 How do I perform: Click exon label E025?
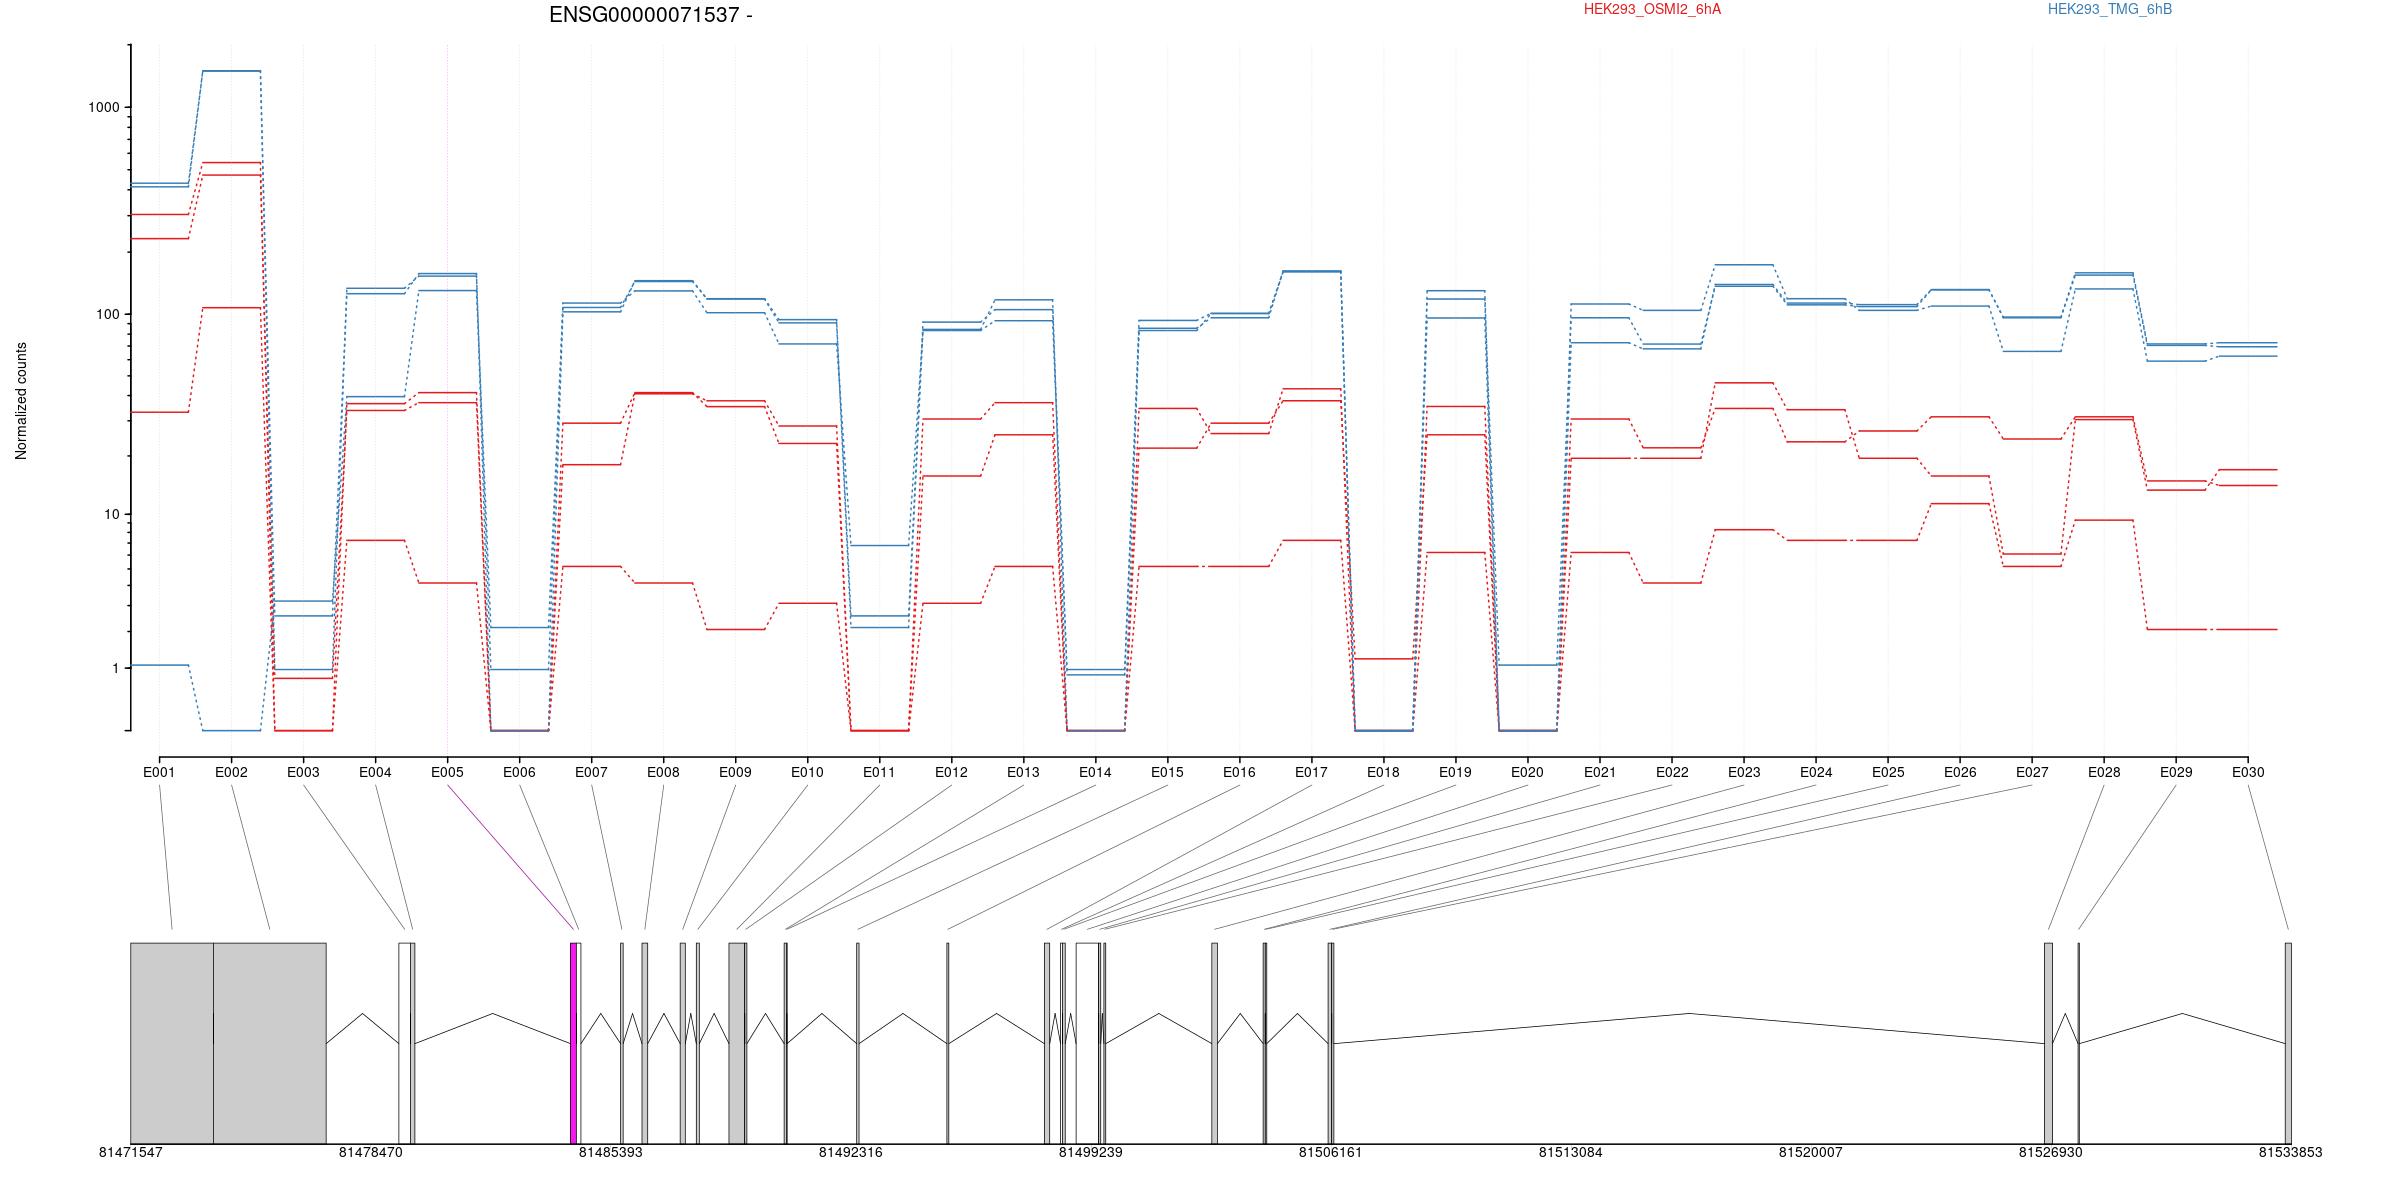1888,772
